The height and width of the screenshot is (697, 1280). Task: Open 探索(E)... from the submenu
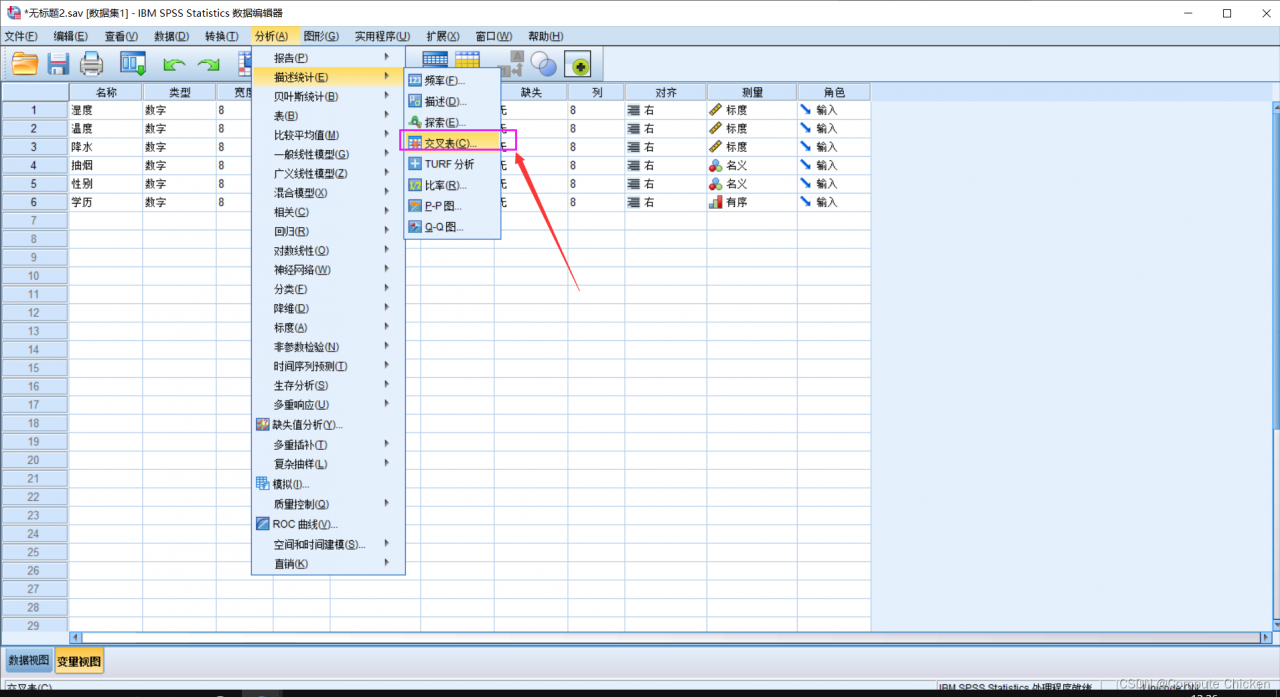(x=452, y=122)
